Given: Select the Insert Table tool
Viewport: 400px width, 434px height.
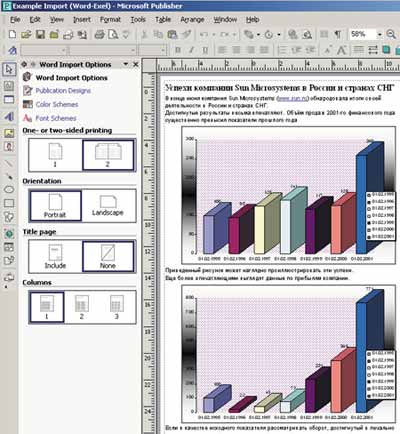Looking at the screenshot, I should [9, 99].
